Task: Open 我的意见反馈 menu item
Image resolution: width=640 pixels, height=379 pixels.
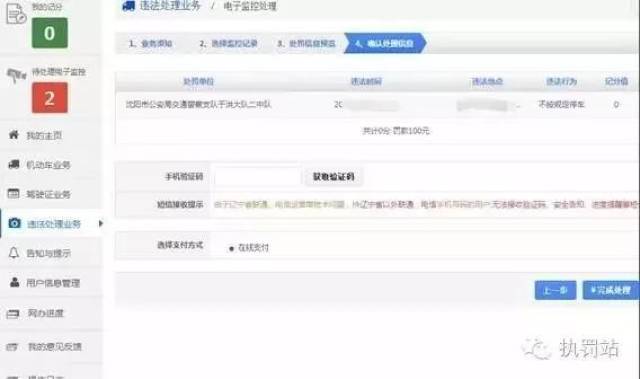Action: point(55,346)
